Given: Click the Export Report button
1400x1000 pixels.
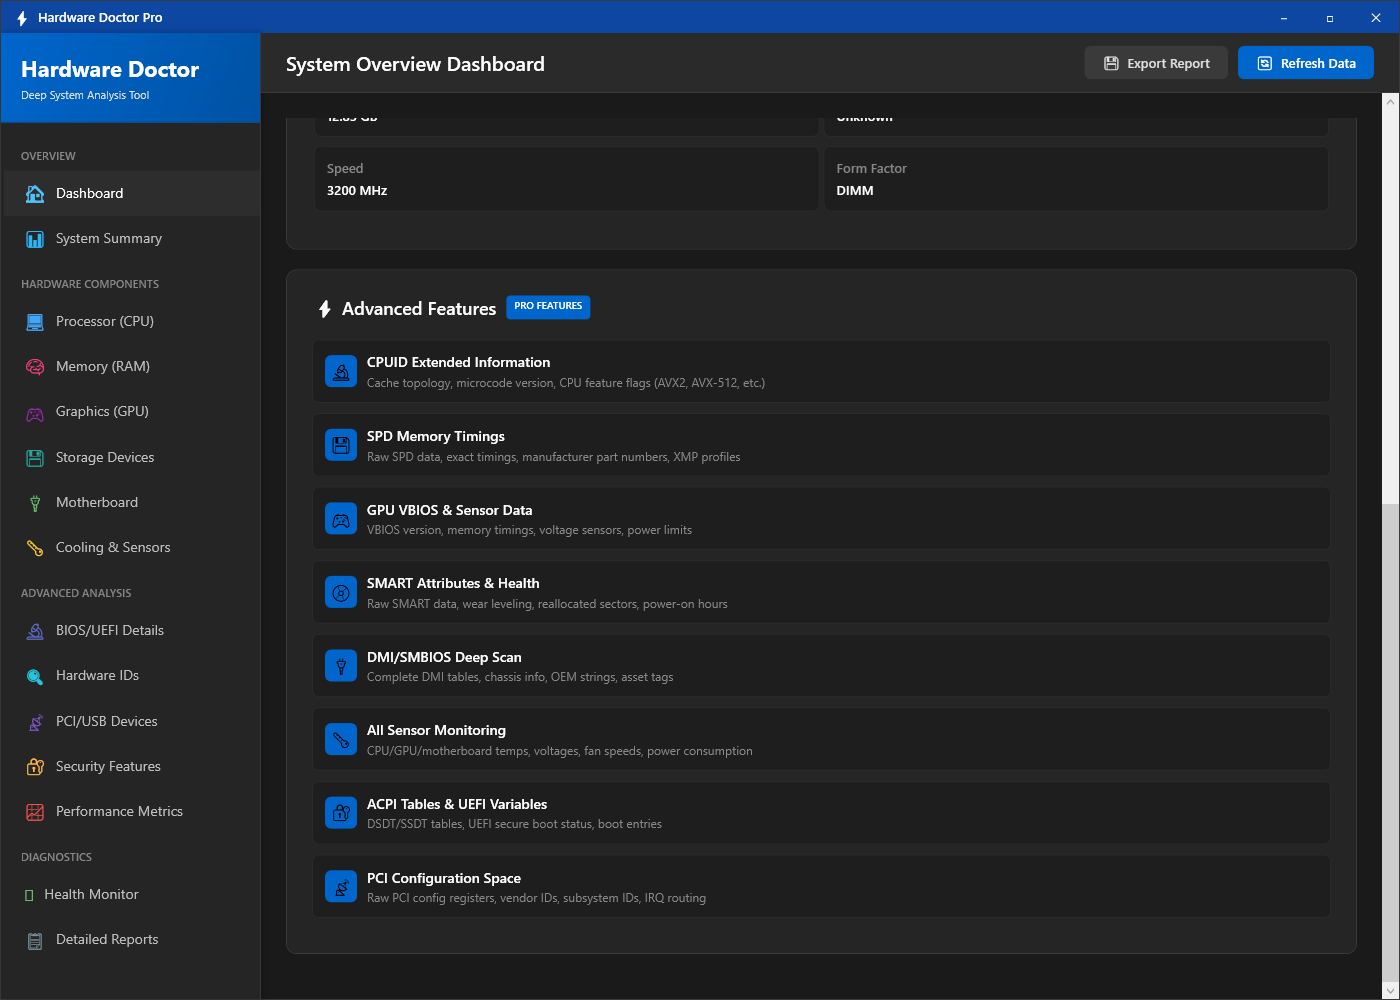Looking at the screenshot, I should [1156, 63].
